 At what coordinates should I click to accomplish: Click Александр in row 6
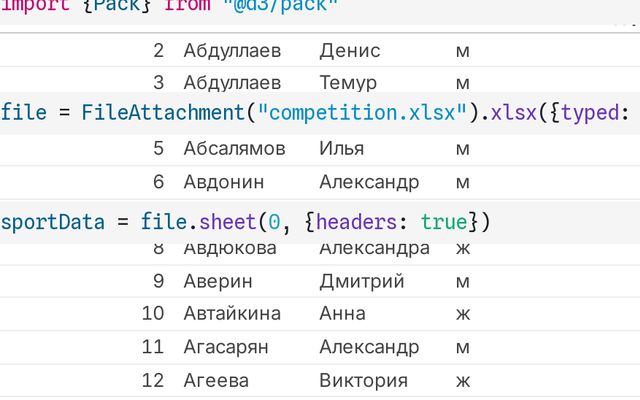coord(369,182)
